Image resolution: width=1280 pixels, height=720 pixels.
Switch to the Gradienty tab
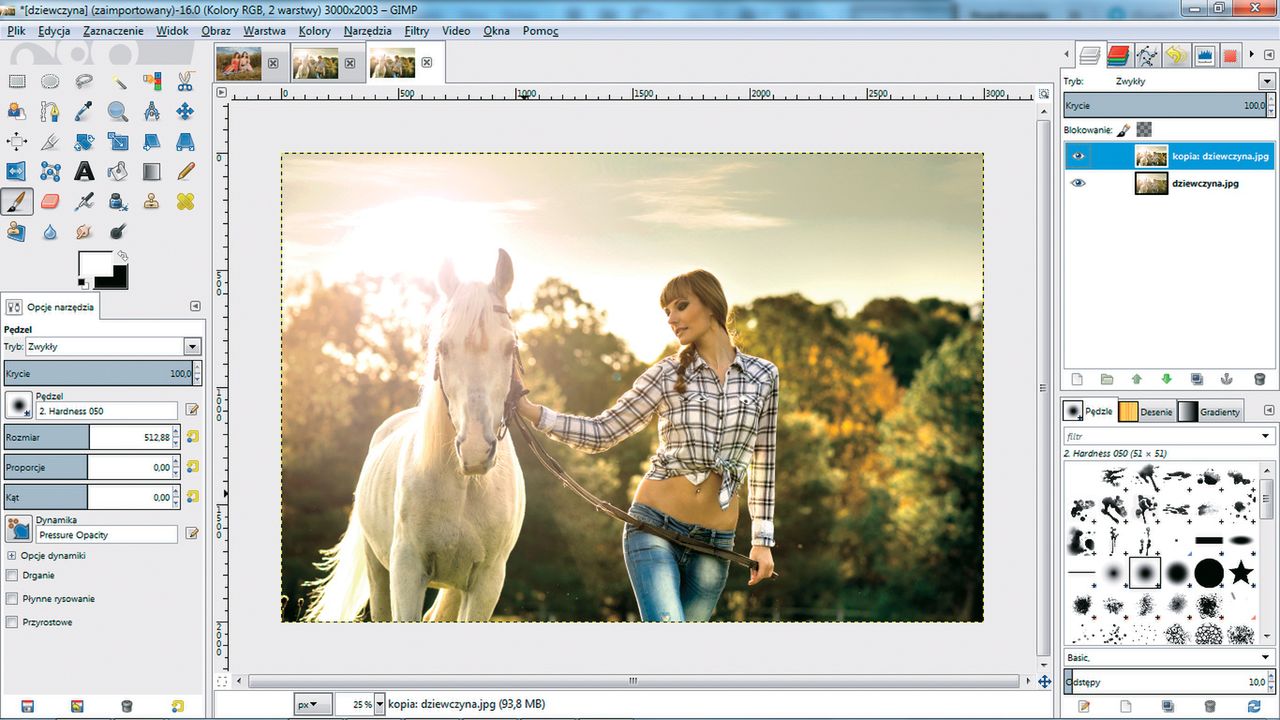pos(1210,411)
